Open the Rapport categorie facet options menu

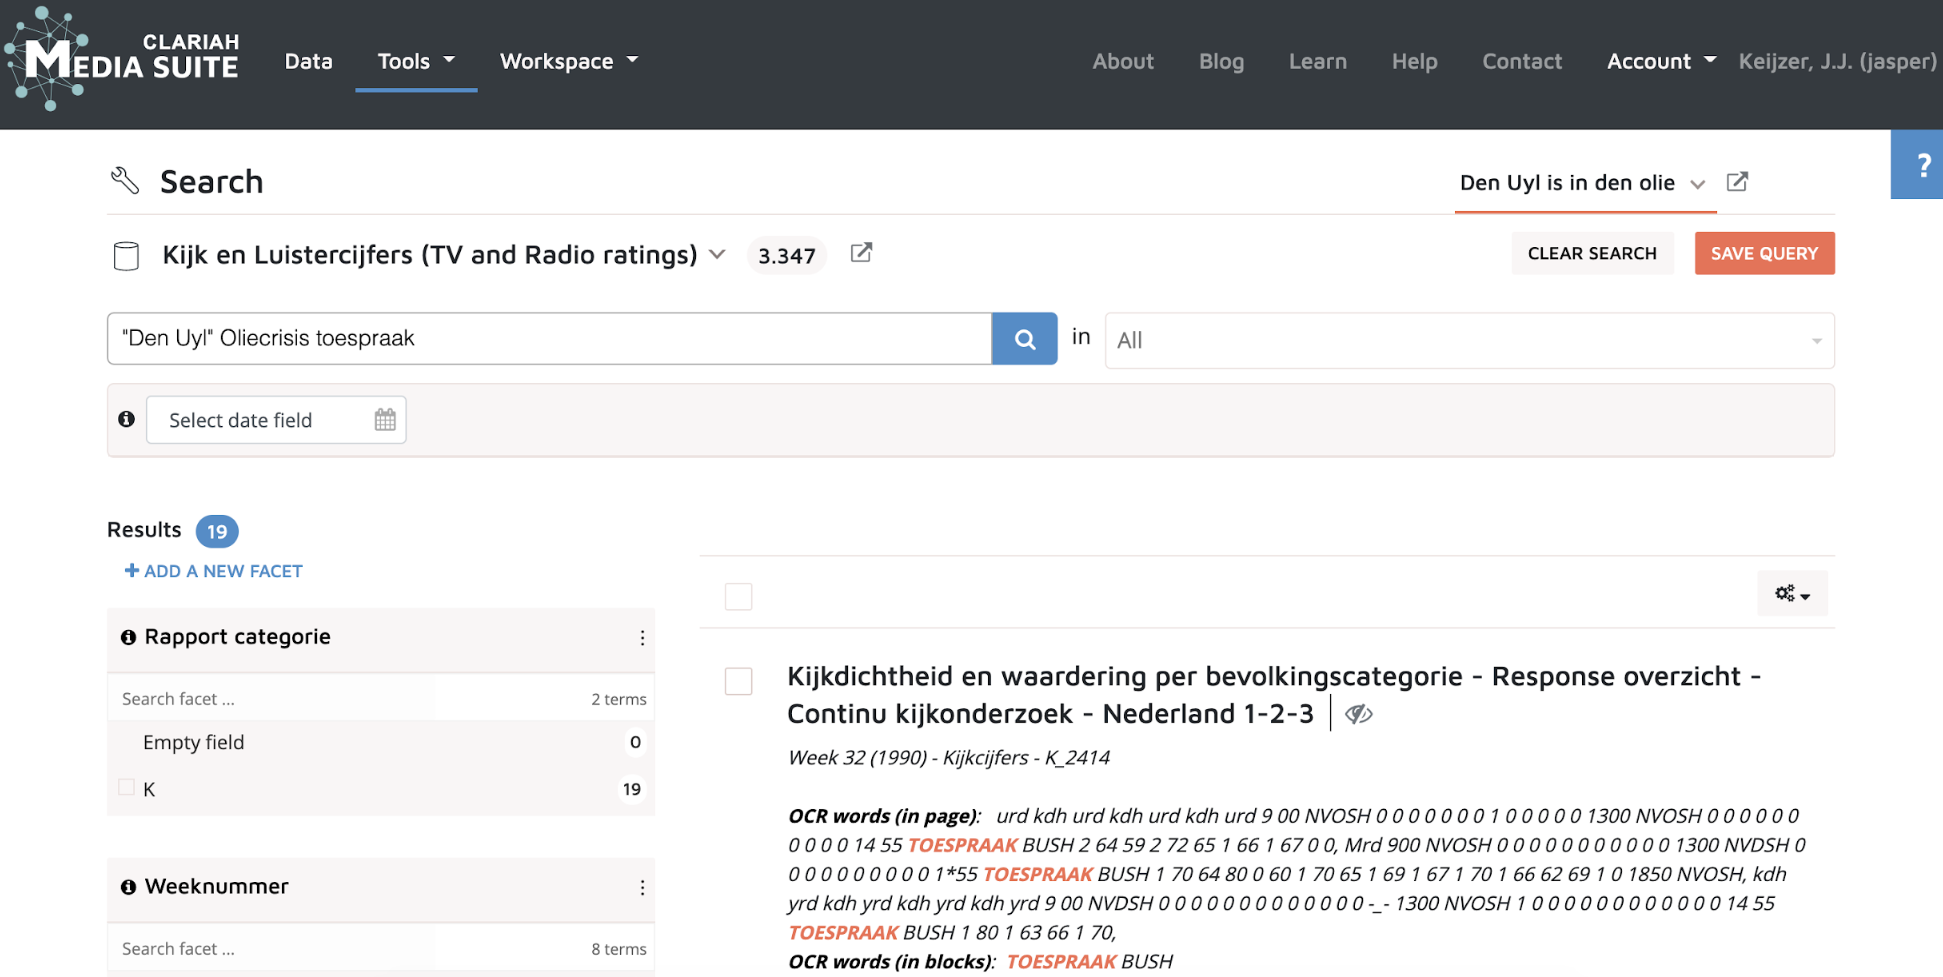[642, 638]
